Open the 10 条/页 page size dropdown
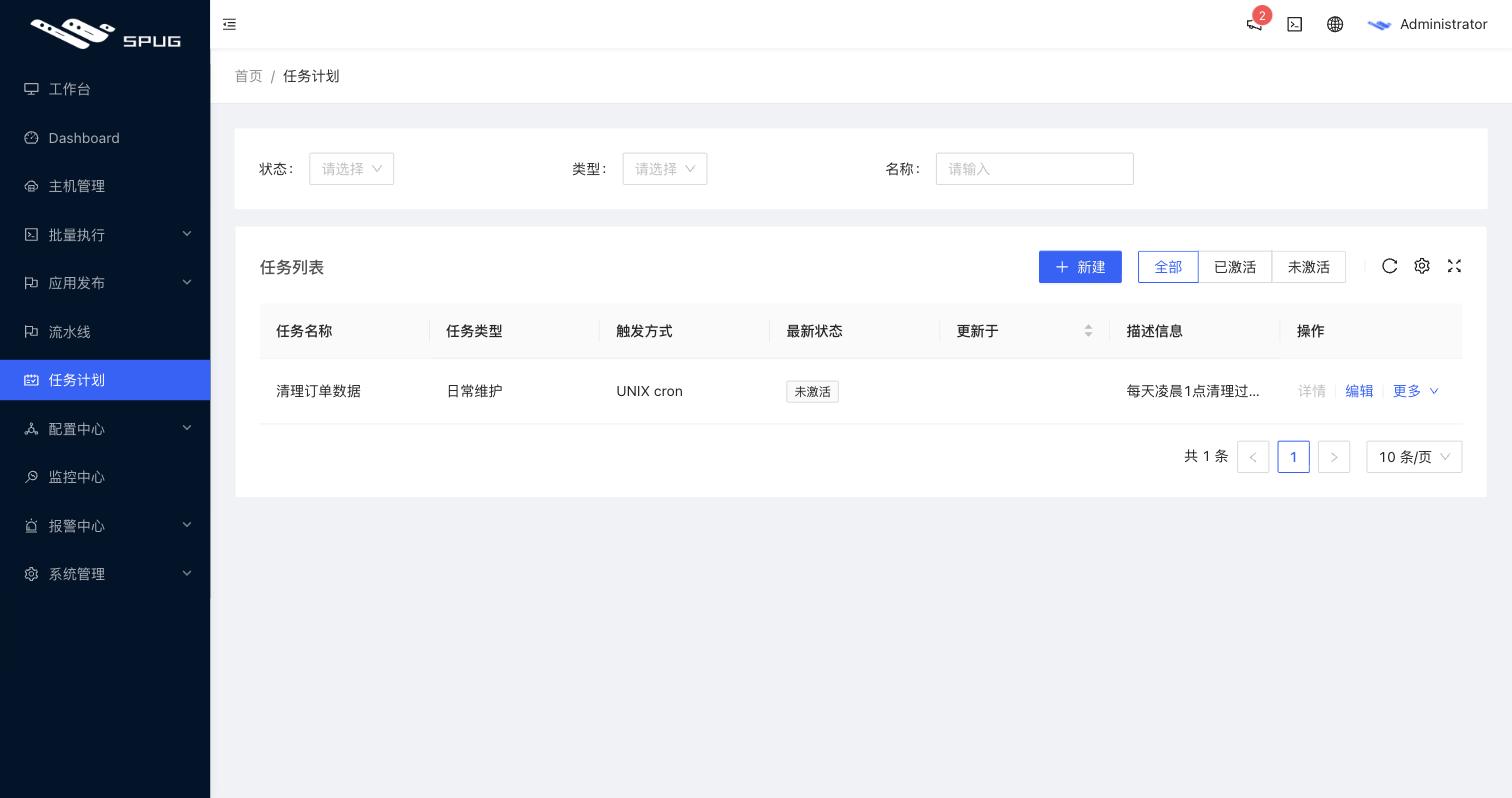The image size is (1512, 798). 1414,457
